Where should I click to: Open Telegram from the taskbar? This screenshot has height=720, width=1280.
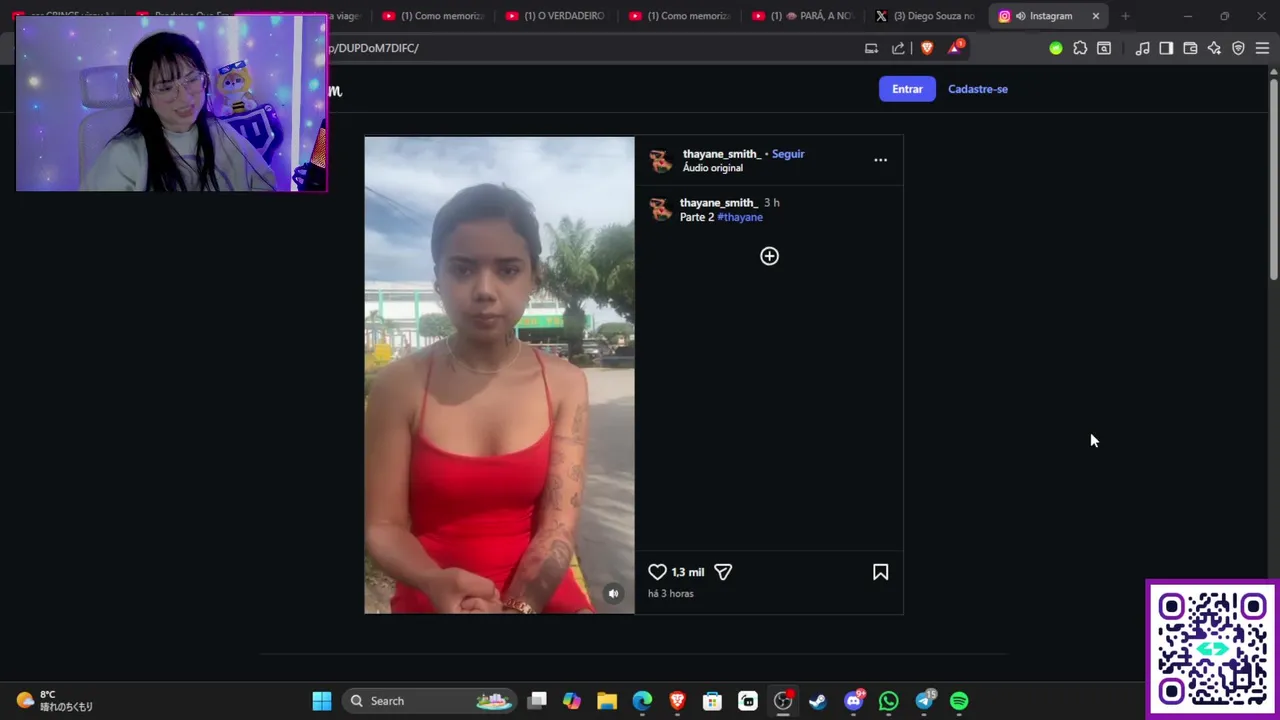pyautogui.click(x=925, y=701)
